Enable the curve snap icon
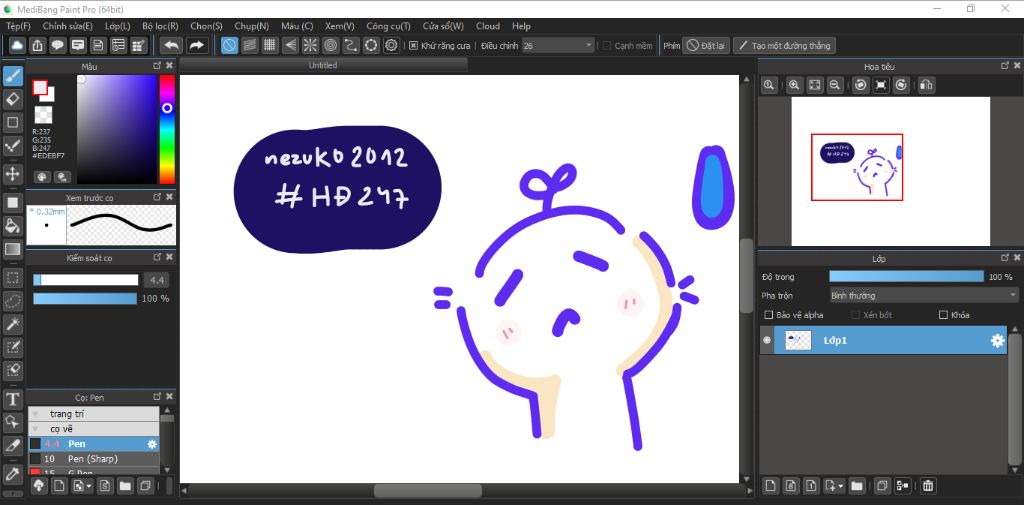The image size is (1024, 505). 351,46
